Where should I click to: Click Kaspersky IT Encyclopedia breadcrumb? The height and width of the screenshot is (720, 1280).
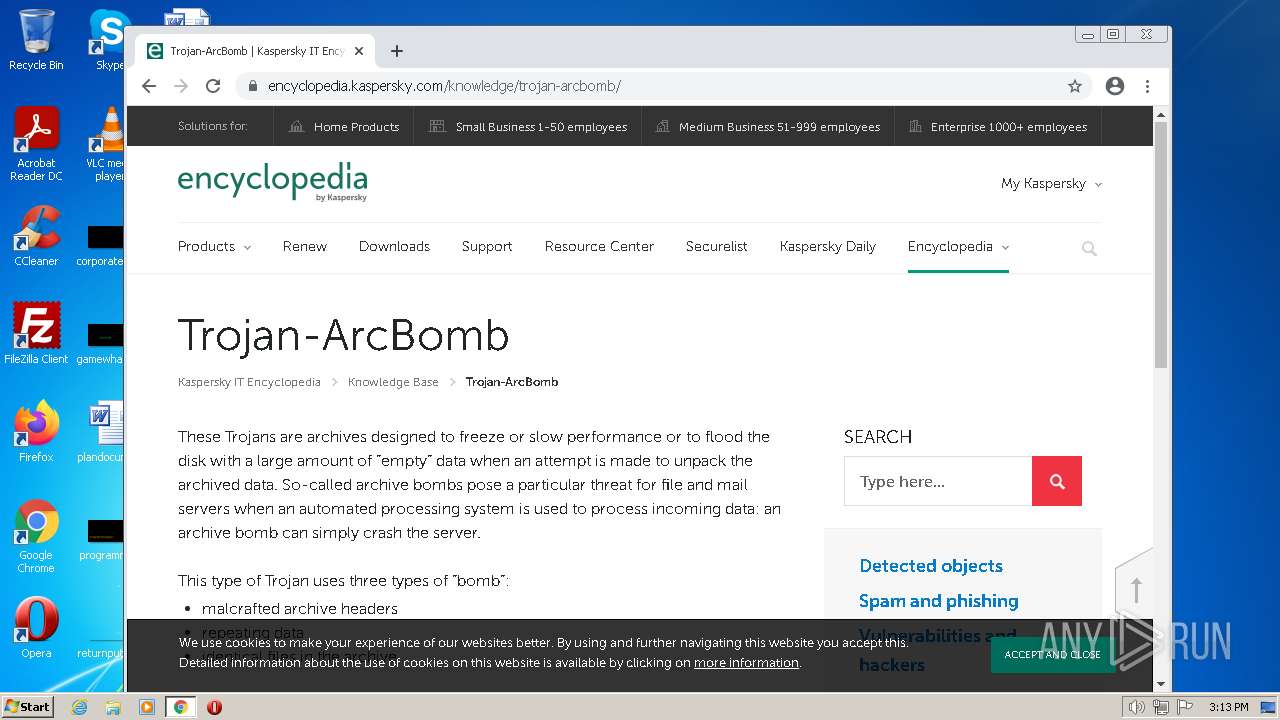249,382
